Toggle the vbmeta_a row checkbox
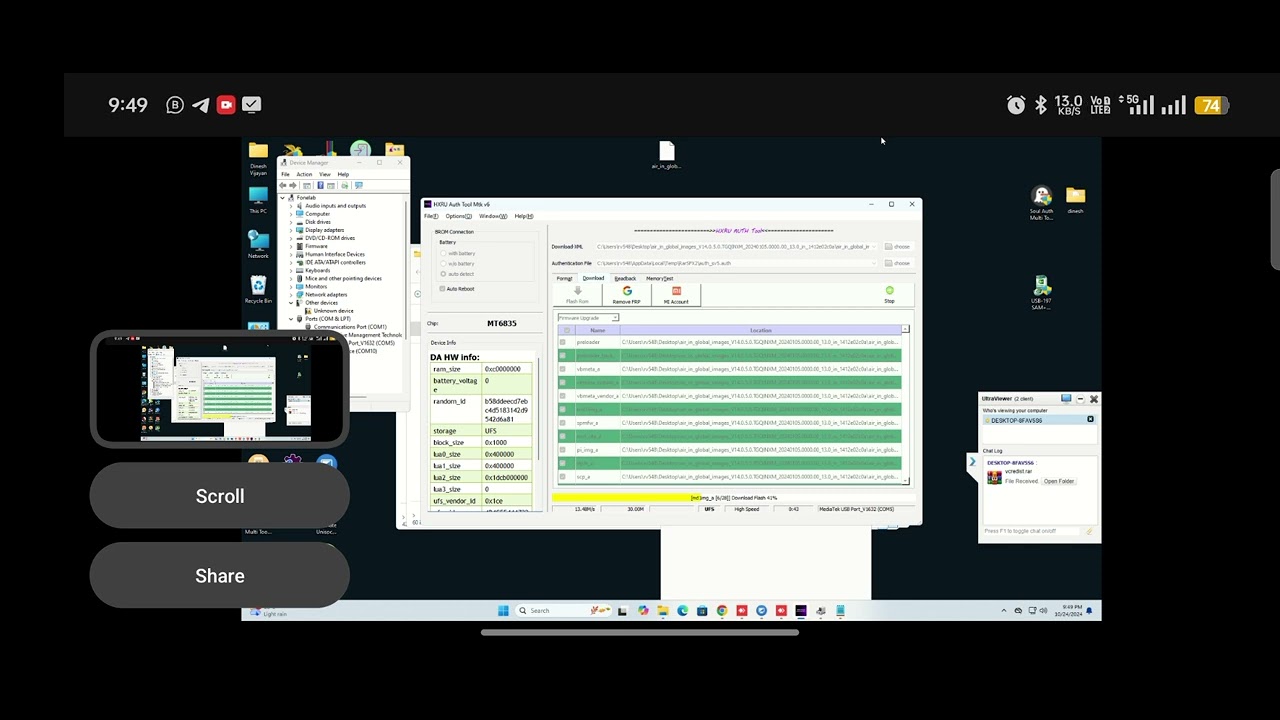The image size is (1280, 720). click(x=563, y=369)
